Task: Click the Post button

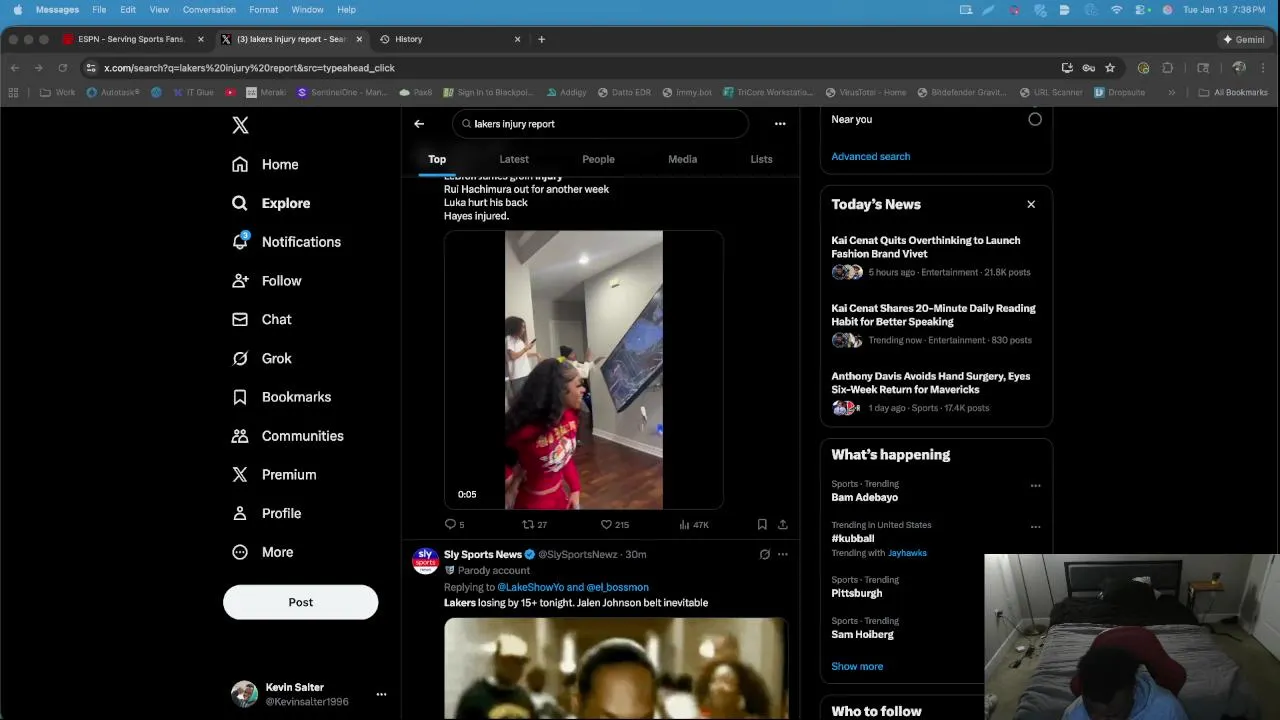Action: [300, 602]
